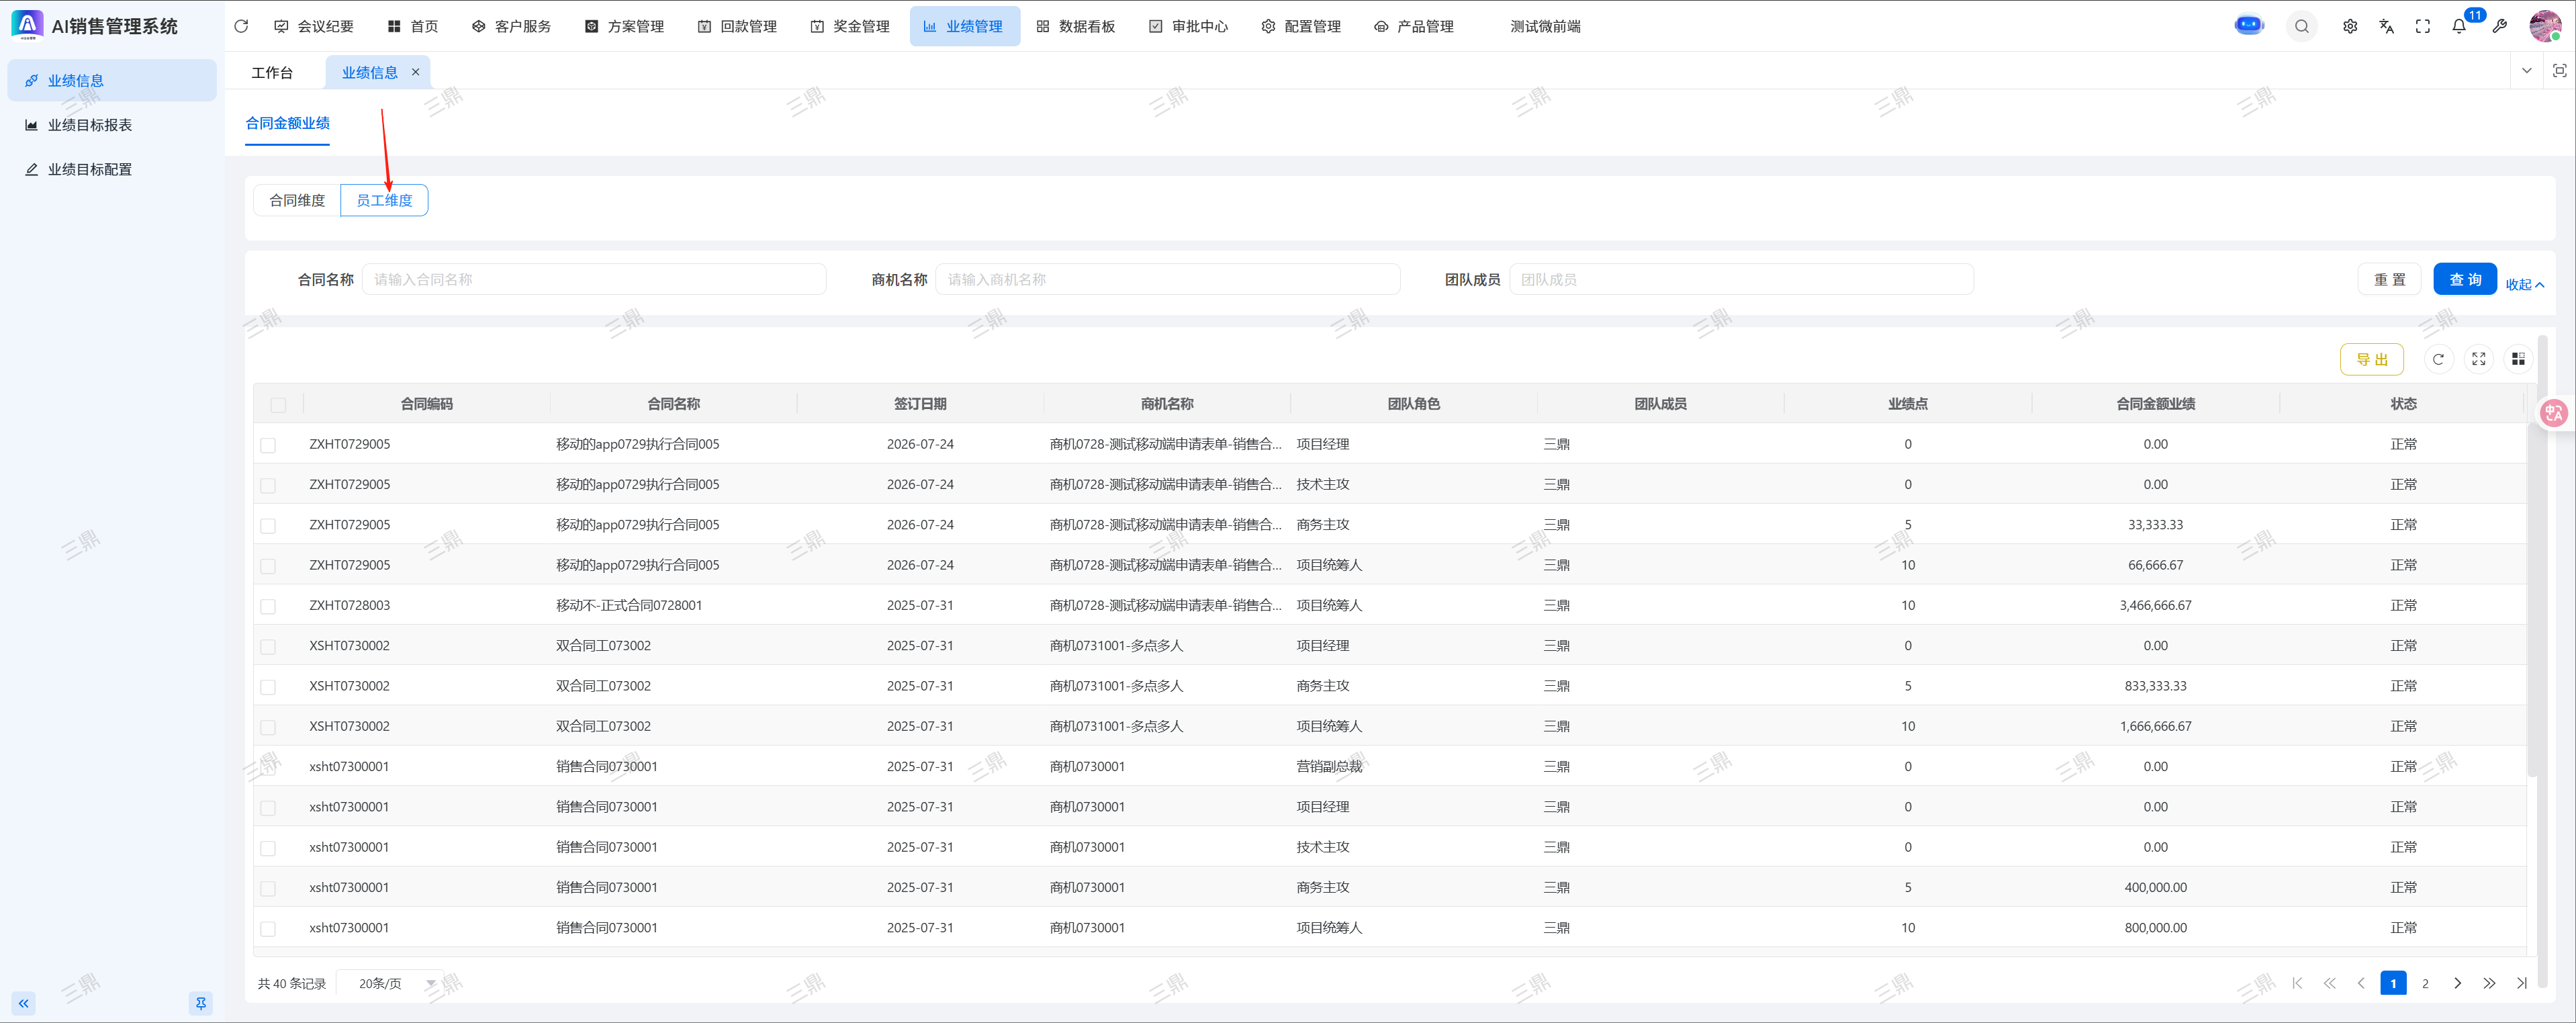Screen dimensions: 2576x1023
Task: Open the header search icon
Action: point(2302,27)
